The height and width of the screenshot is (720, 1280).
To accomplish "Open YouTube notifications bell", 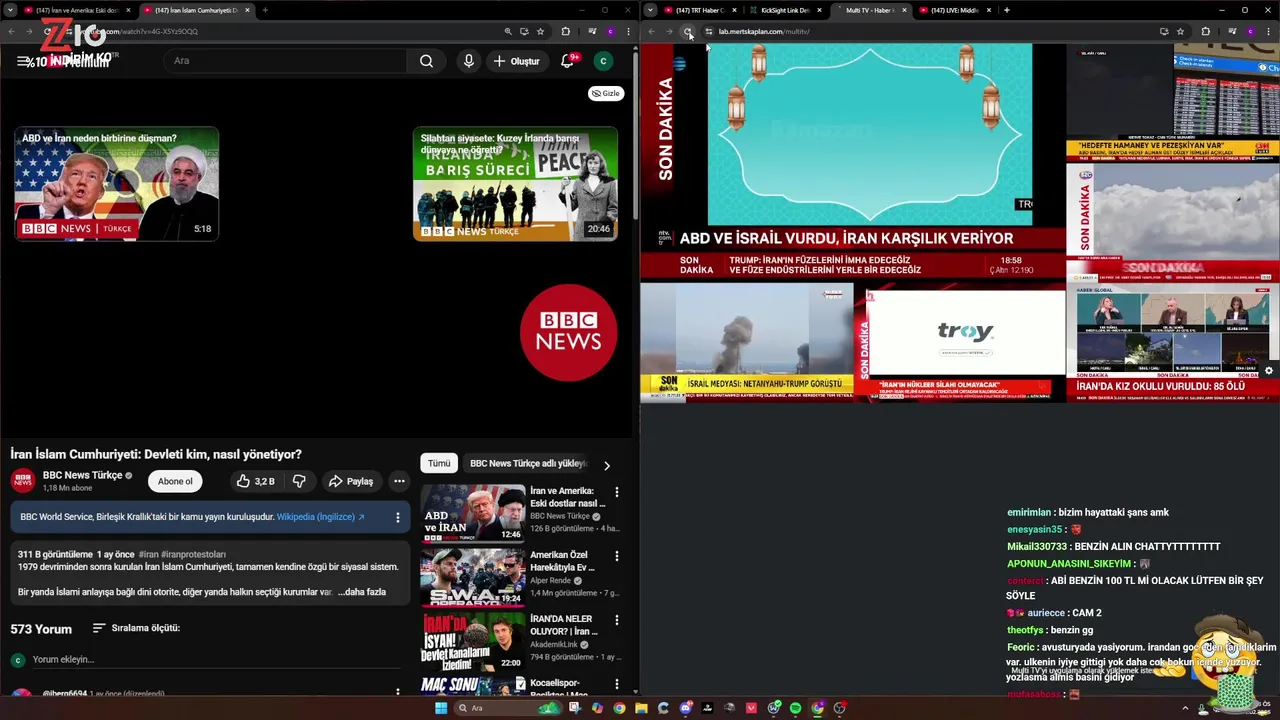I will tap(567, 61).
